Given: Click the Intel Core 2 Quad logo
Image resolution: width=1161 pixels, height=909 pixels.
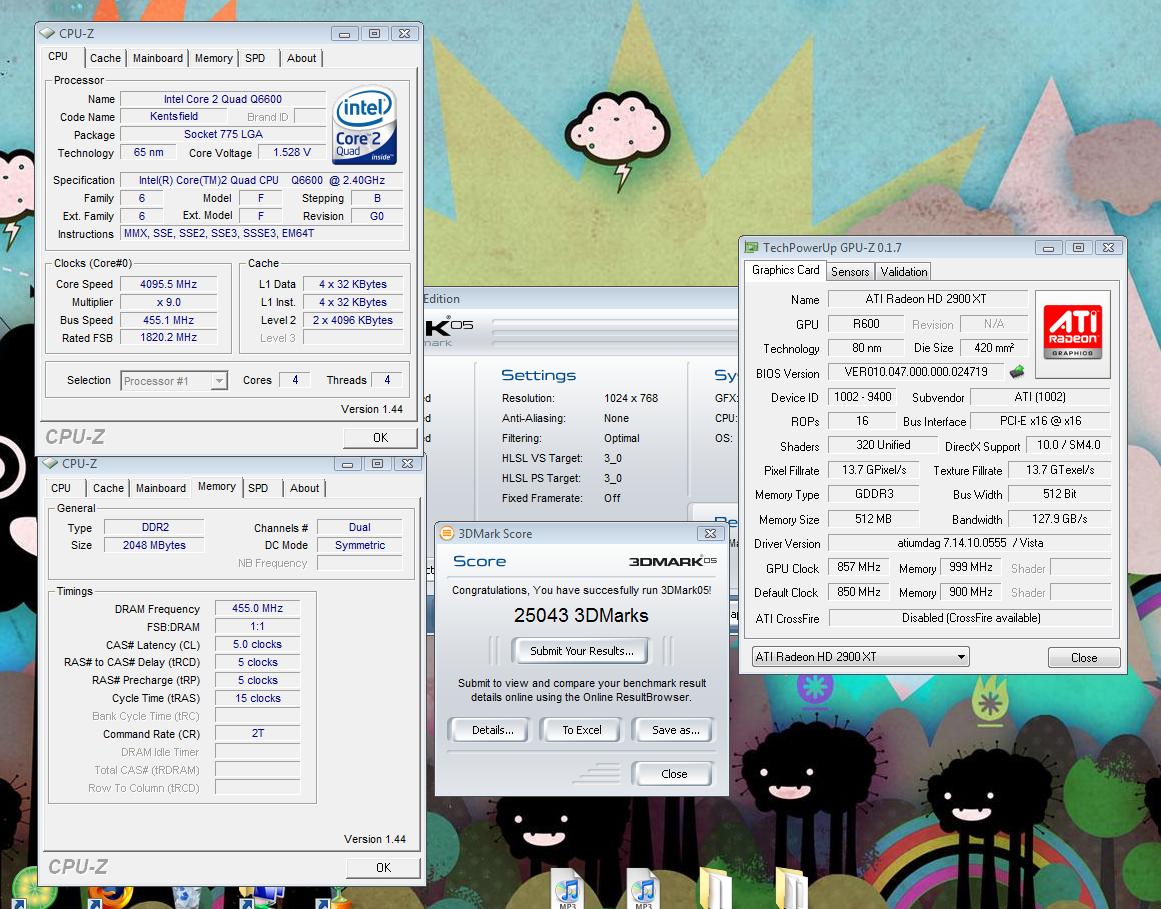Looking at the screenshot, I should click(x=365, y=125).
